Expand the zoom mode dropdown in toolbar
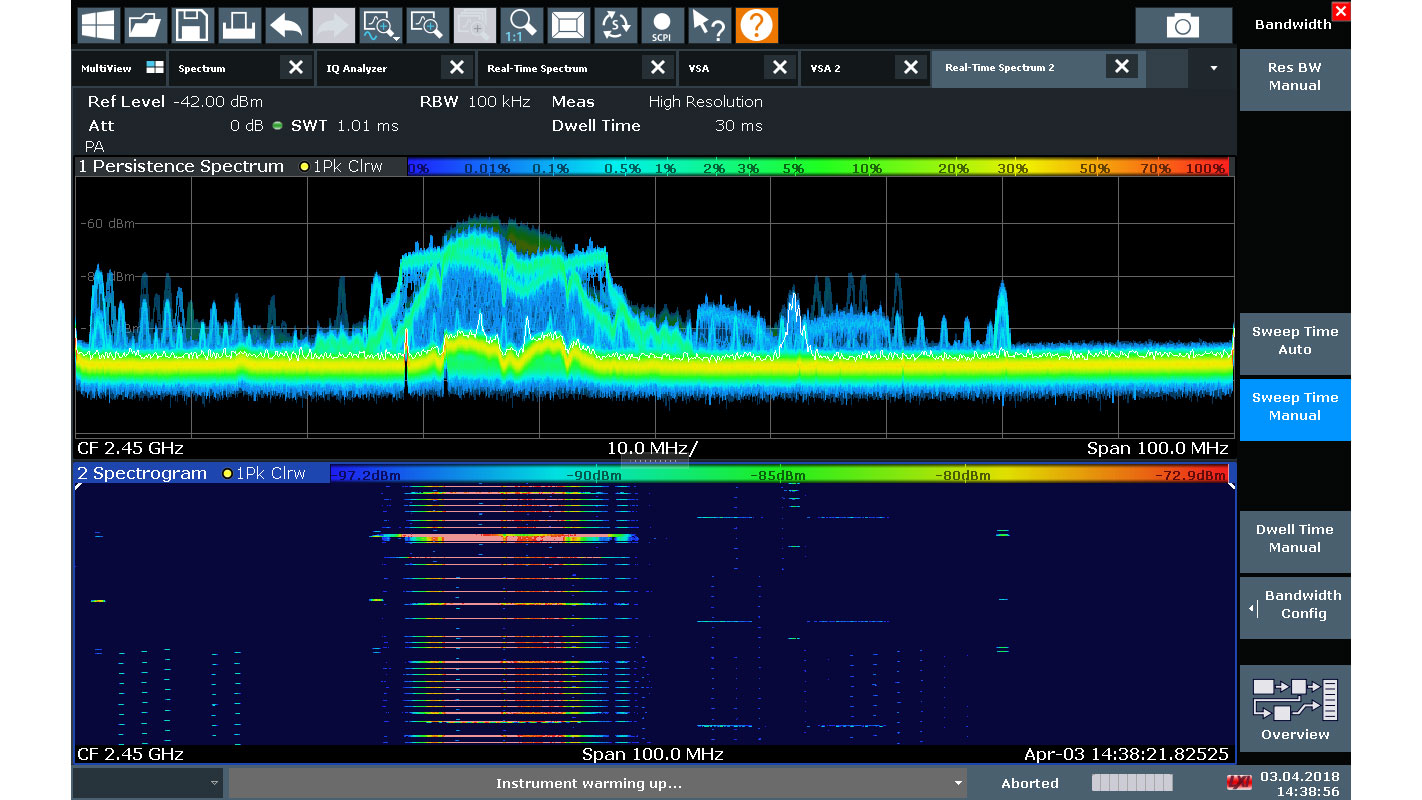The image size is (1422, 800). click(x=397, y=38)
